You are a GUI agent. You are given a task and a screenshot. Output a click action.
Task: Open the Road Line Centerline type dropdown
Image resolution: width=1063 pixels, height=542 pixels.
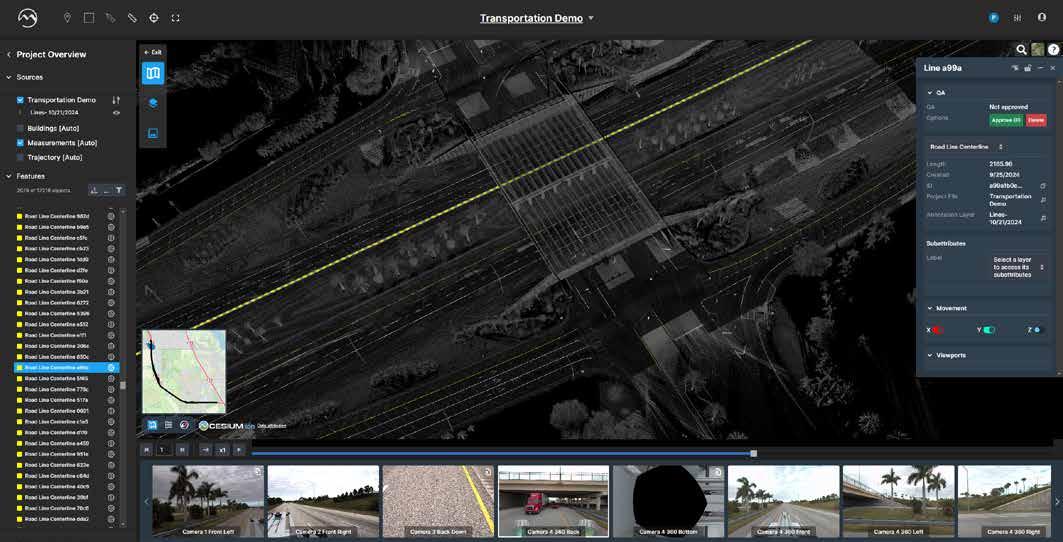coord(967,147)
